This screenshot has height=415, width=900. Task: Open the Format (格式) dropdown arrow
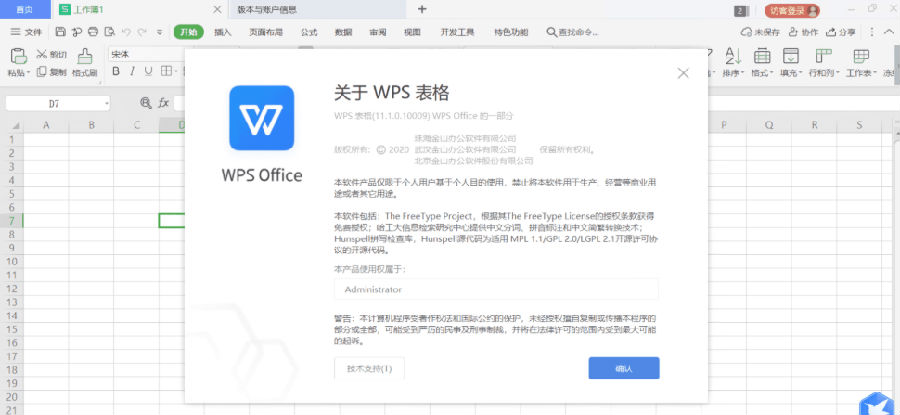tap(772, 73)
